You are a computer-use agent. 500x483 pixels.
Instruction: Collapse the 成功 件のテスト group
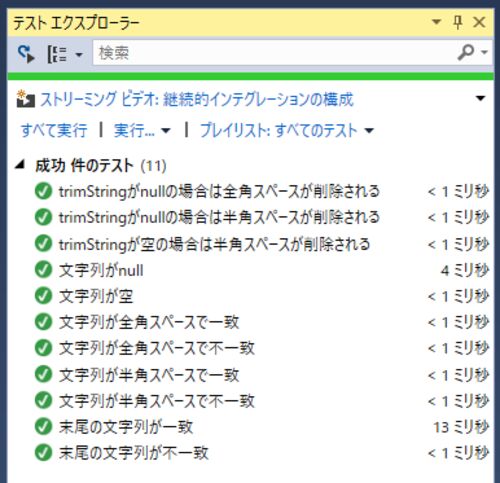21,165
